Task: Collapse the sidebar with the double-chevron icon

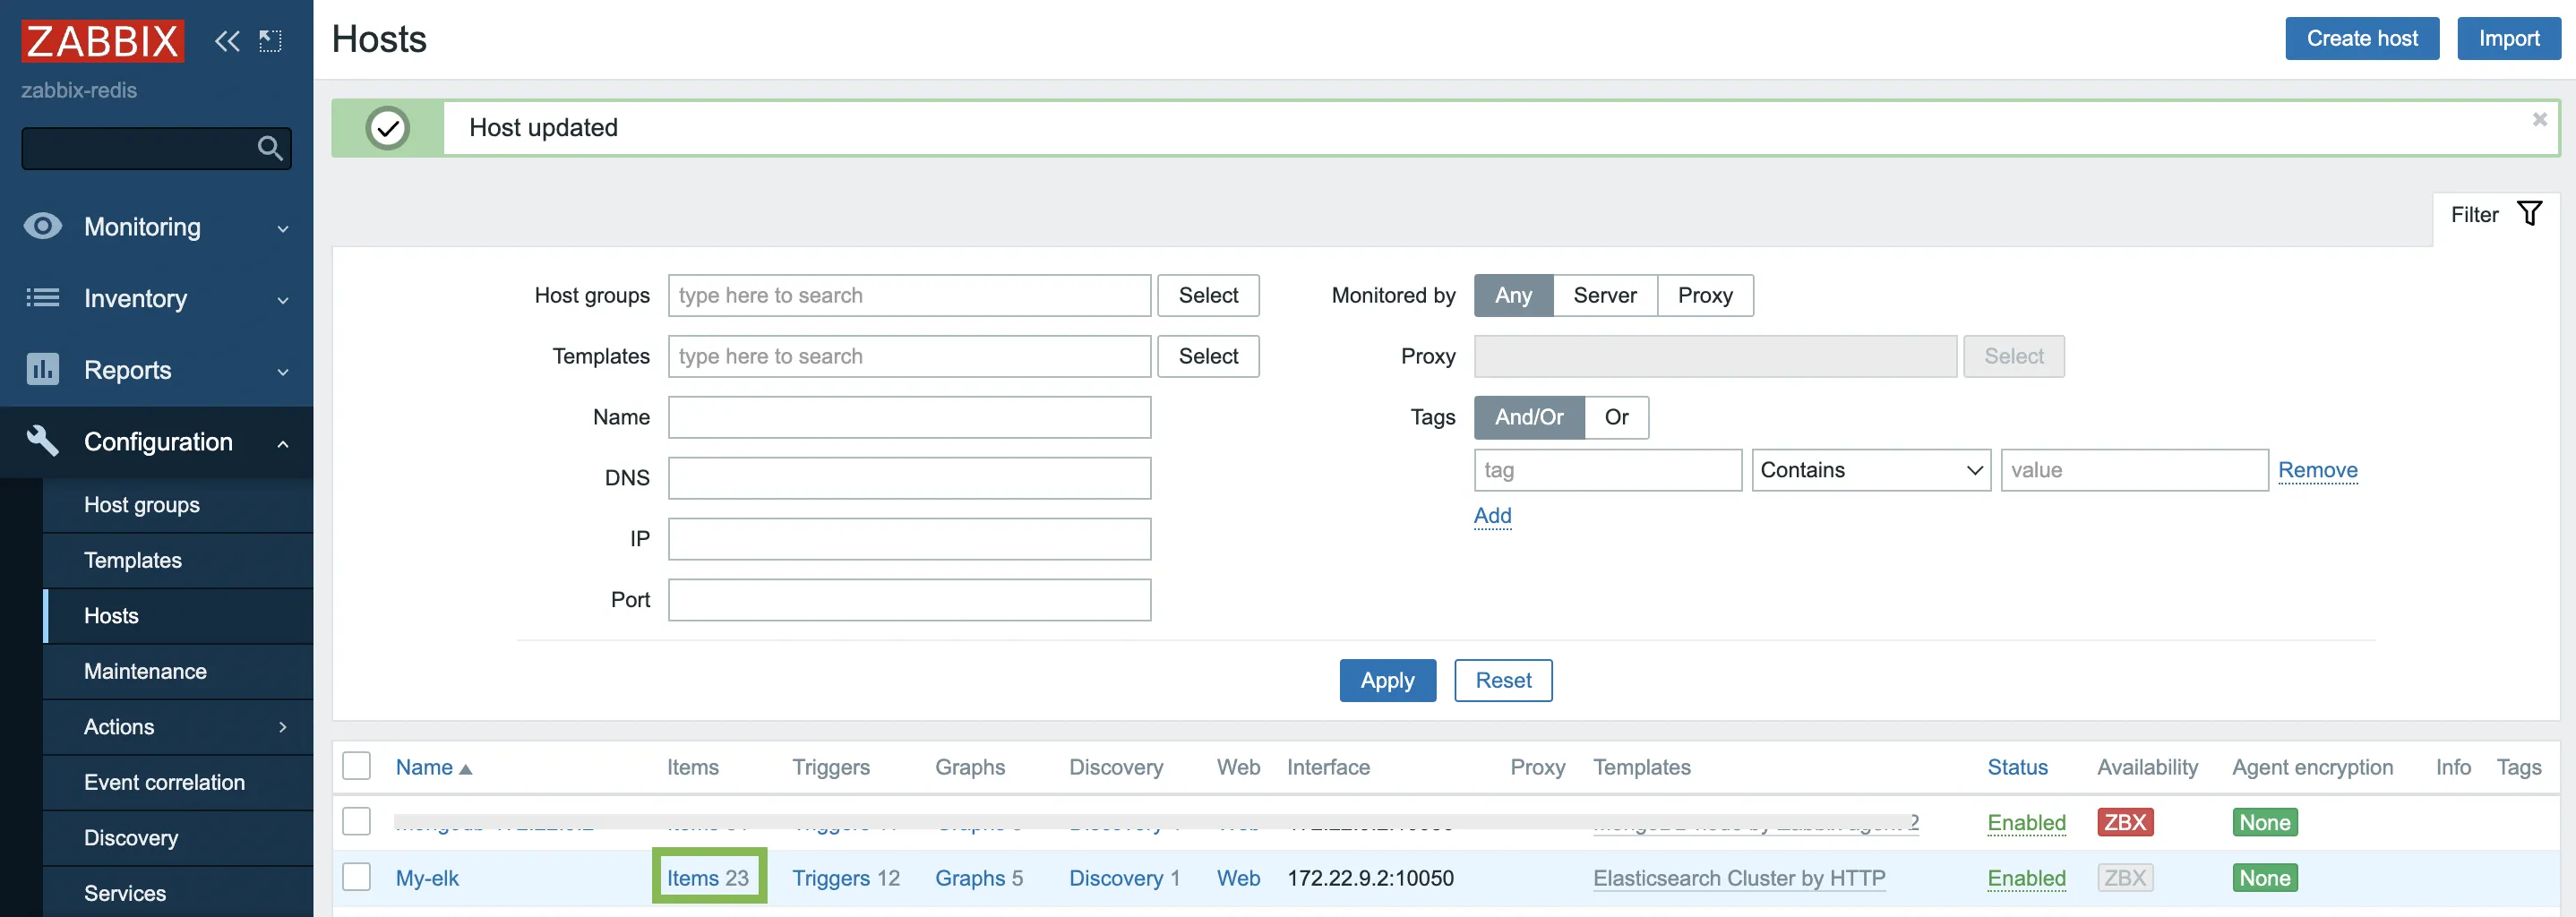Action: tap(227, 40)
